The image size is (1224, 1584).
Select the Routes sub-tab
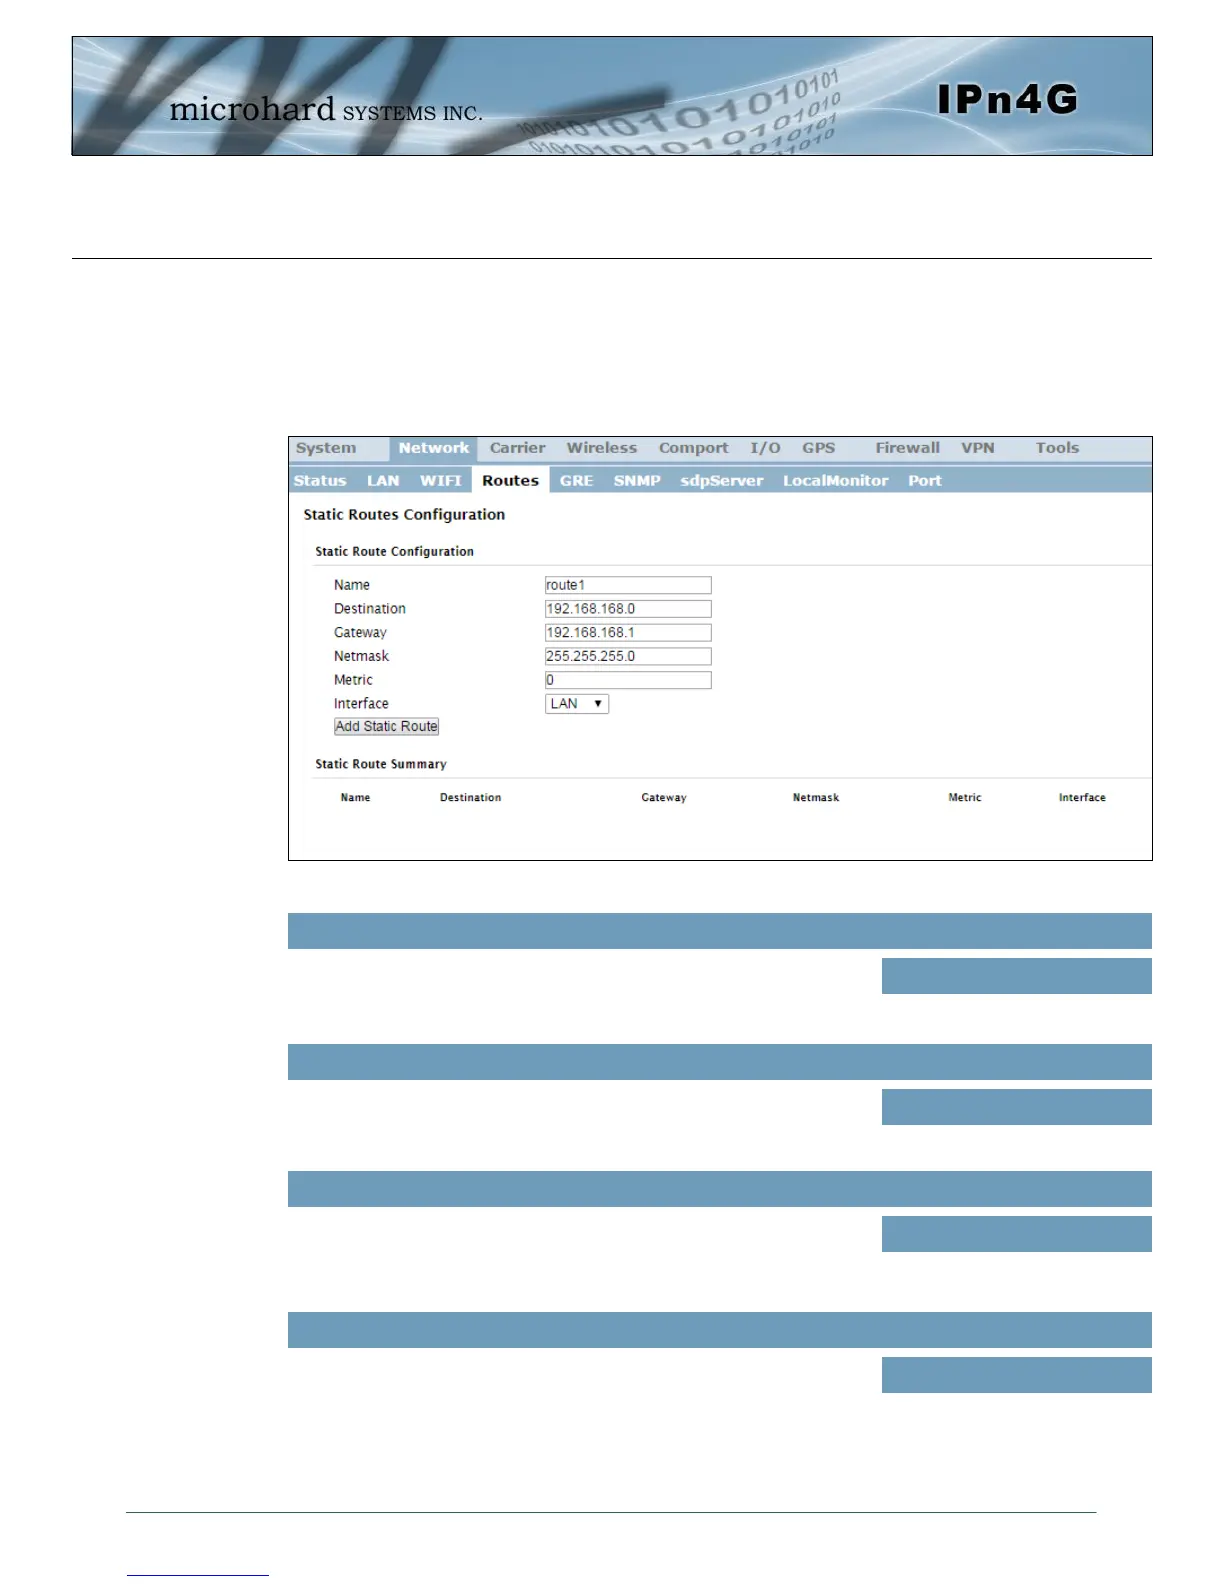[x=510, y=480]
